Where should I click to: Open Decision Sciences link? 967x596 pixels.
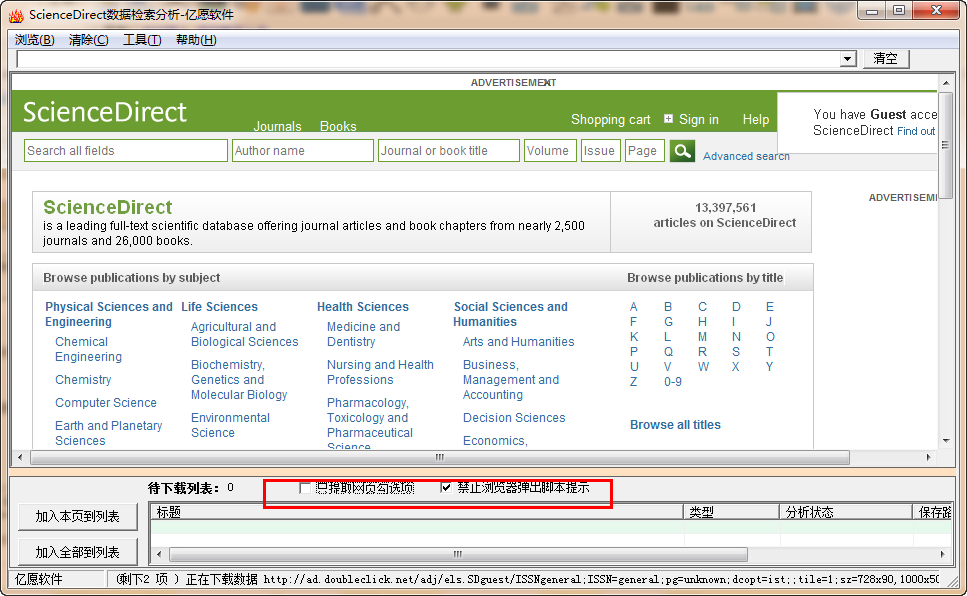pyautogui.click(x=514, y=418)
